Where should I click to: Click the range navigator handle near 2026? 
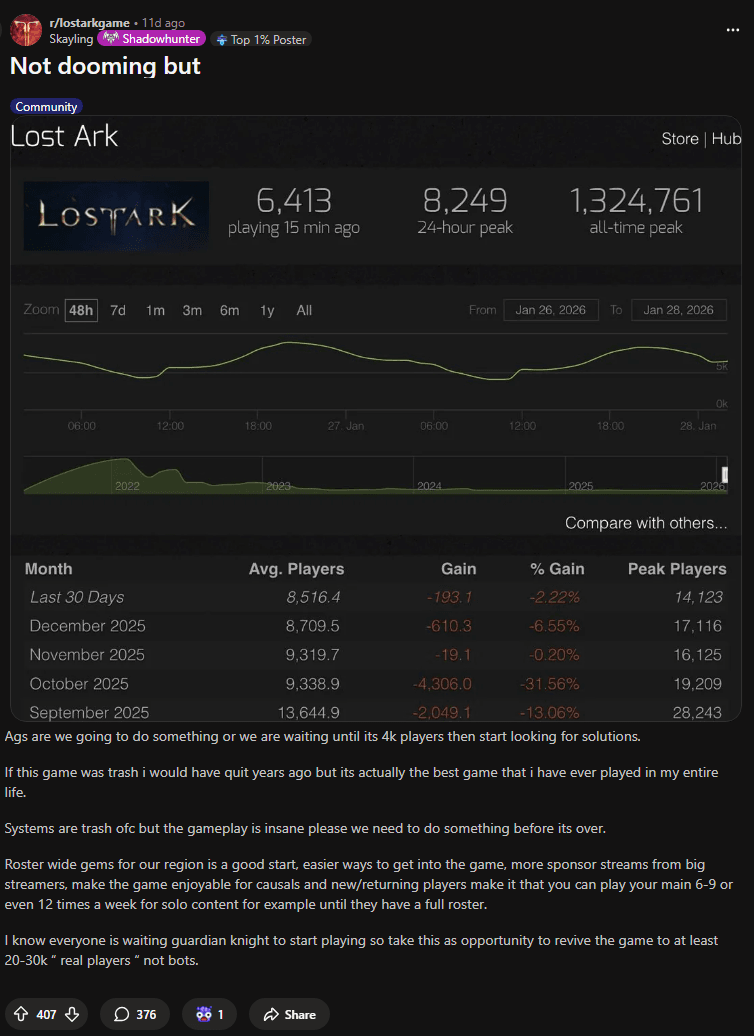click(724, 474)
